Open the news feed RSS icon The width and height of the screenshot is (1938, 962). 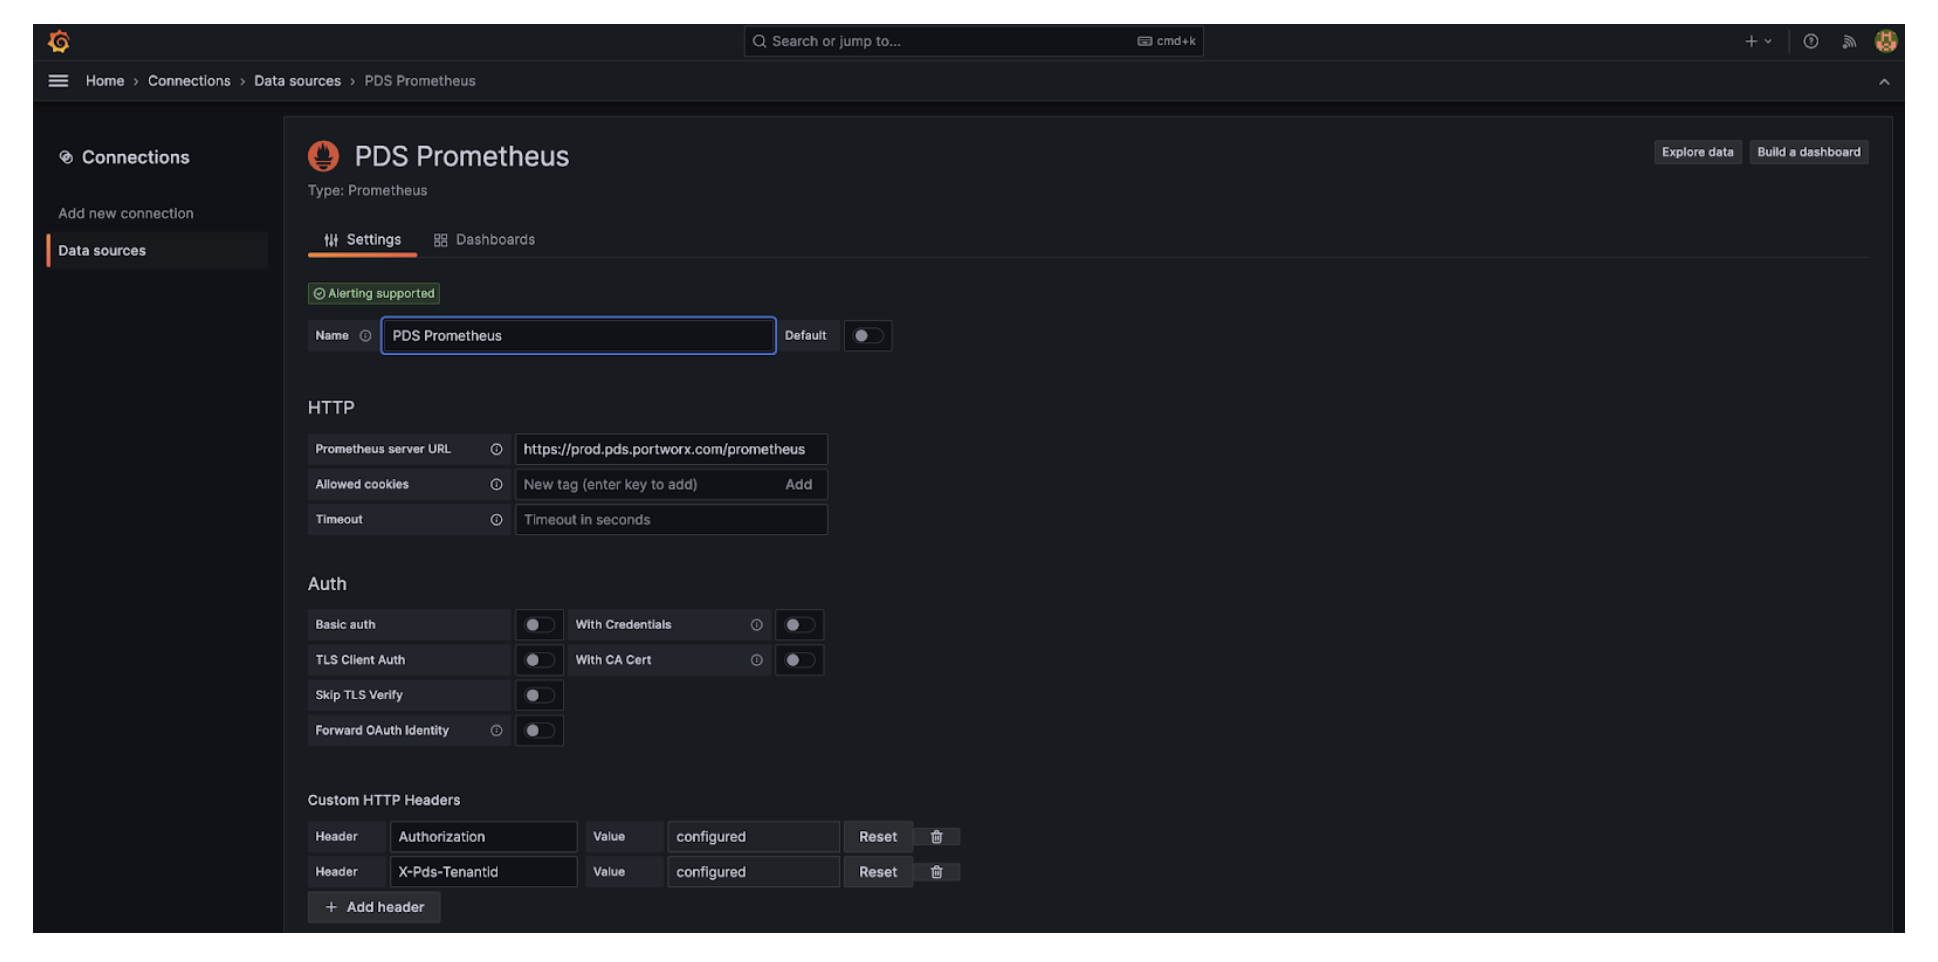pos(1849,41)
